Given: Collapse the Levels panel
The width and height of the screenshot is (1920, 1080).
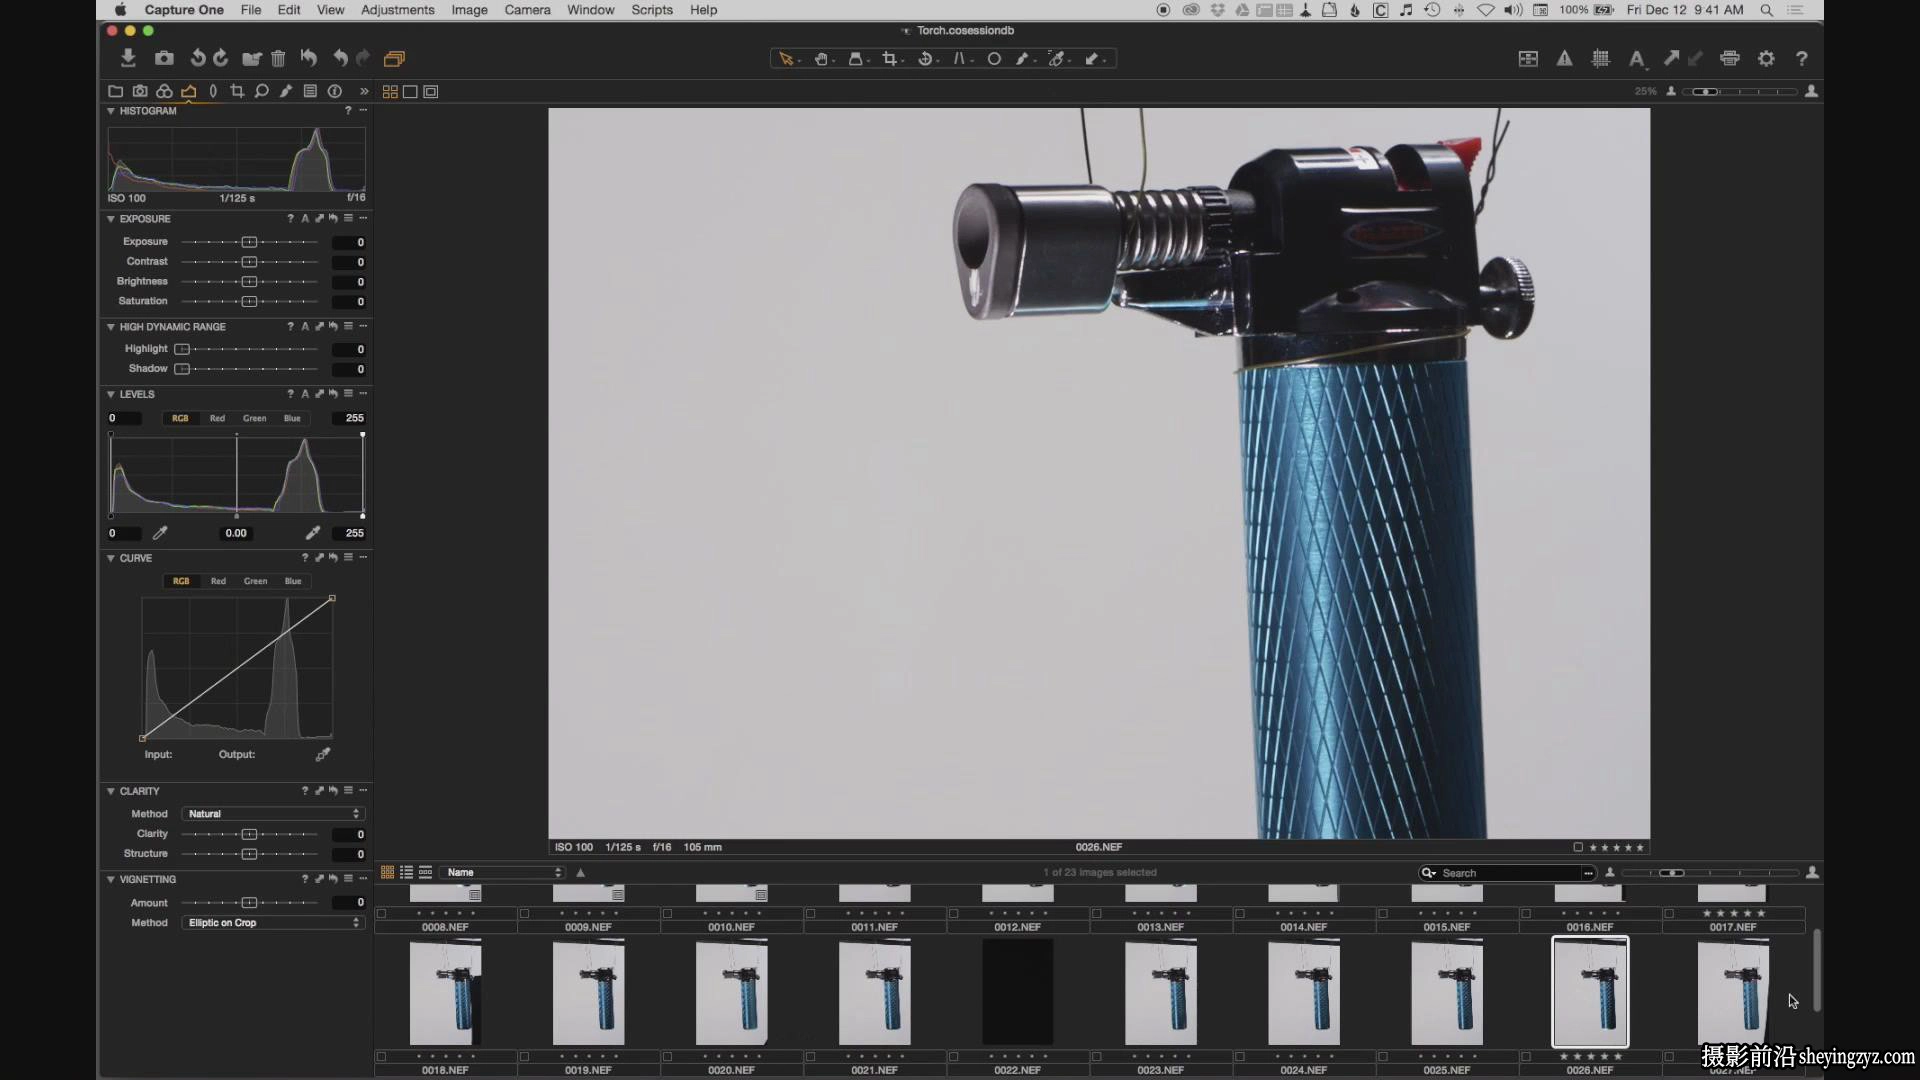Looking at the screenshot, I should pos(111,395).
